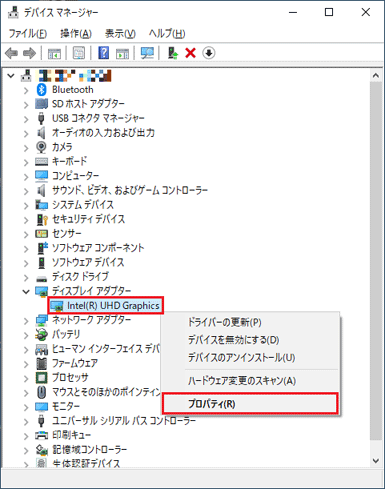Select the ヒューマン インターフェイス row
The image size is (385, 489).
click(x=105, y=349)
